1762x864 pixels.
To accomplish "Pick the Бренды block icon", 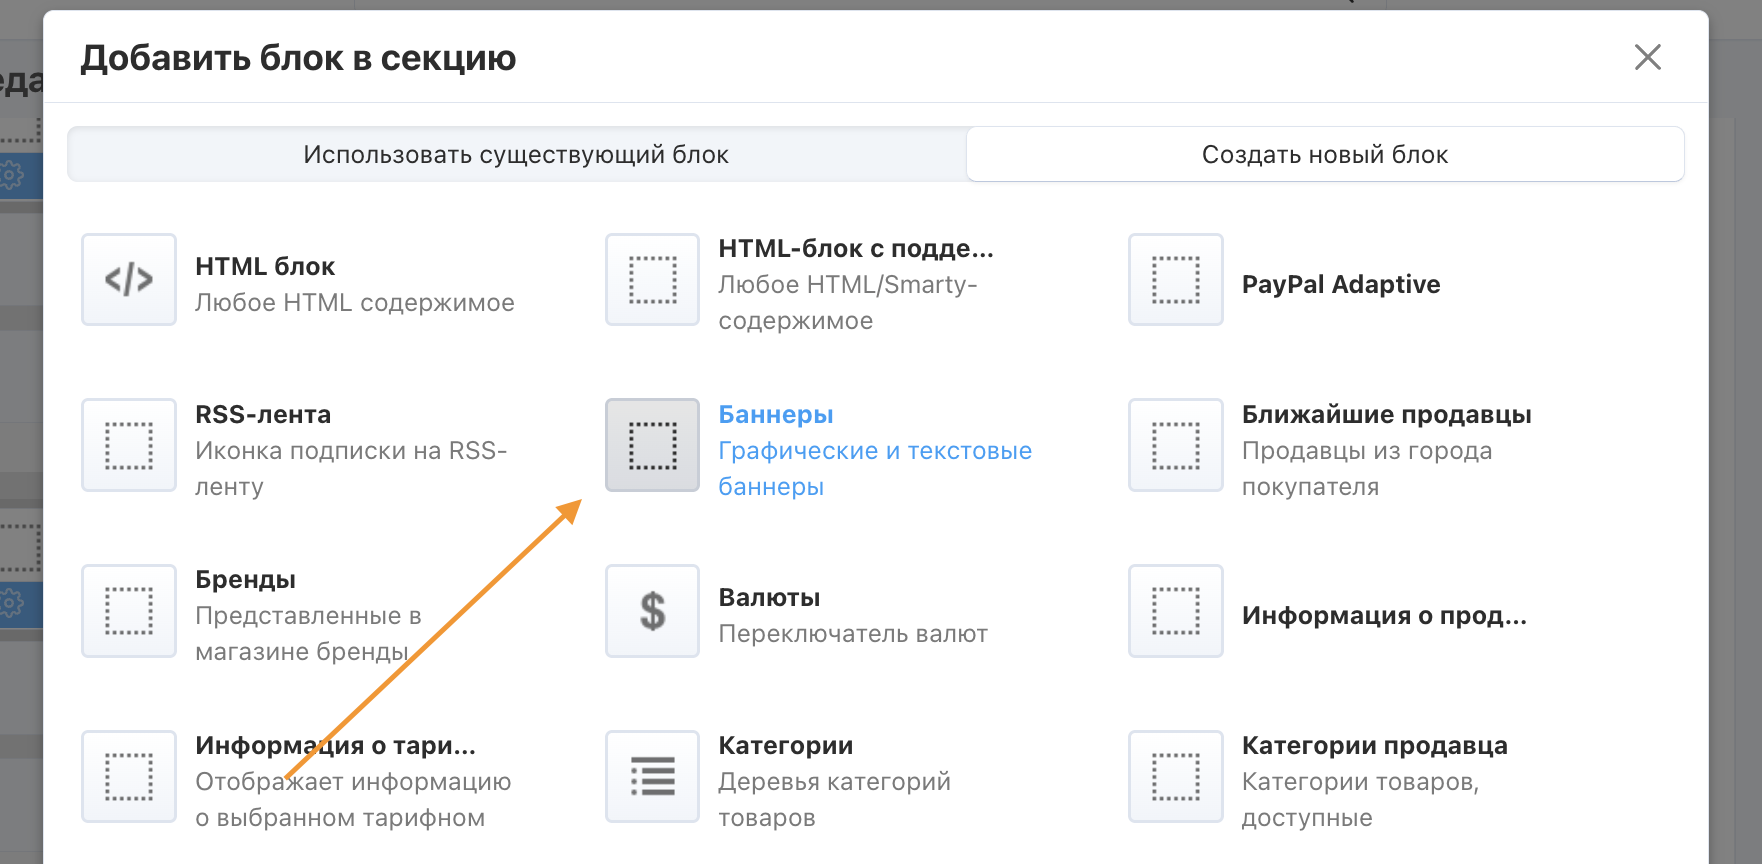I will point(129,611).
